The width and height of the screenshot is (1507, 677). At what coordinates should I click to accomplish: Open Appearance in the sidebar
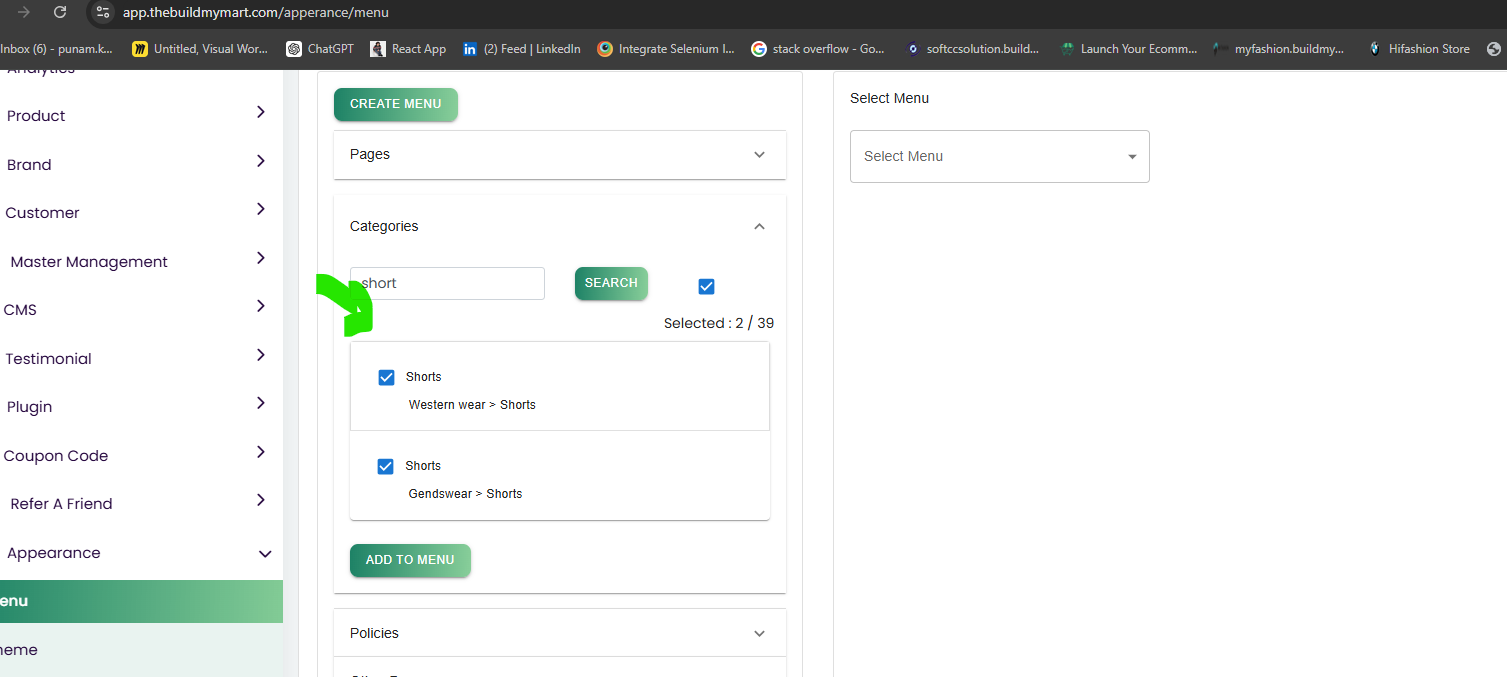click(54, 553)
